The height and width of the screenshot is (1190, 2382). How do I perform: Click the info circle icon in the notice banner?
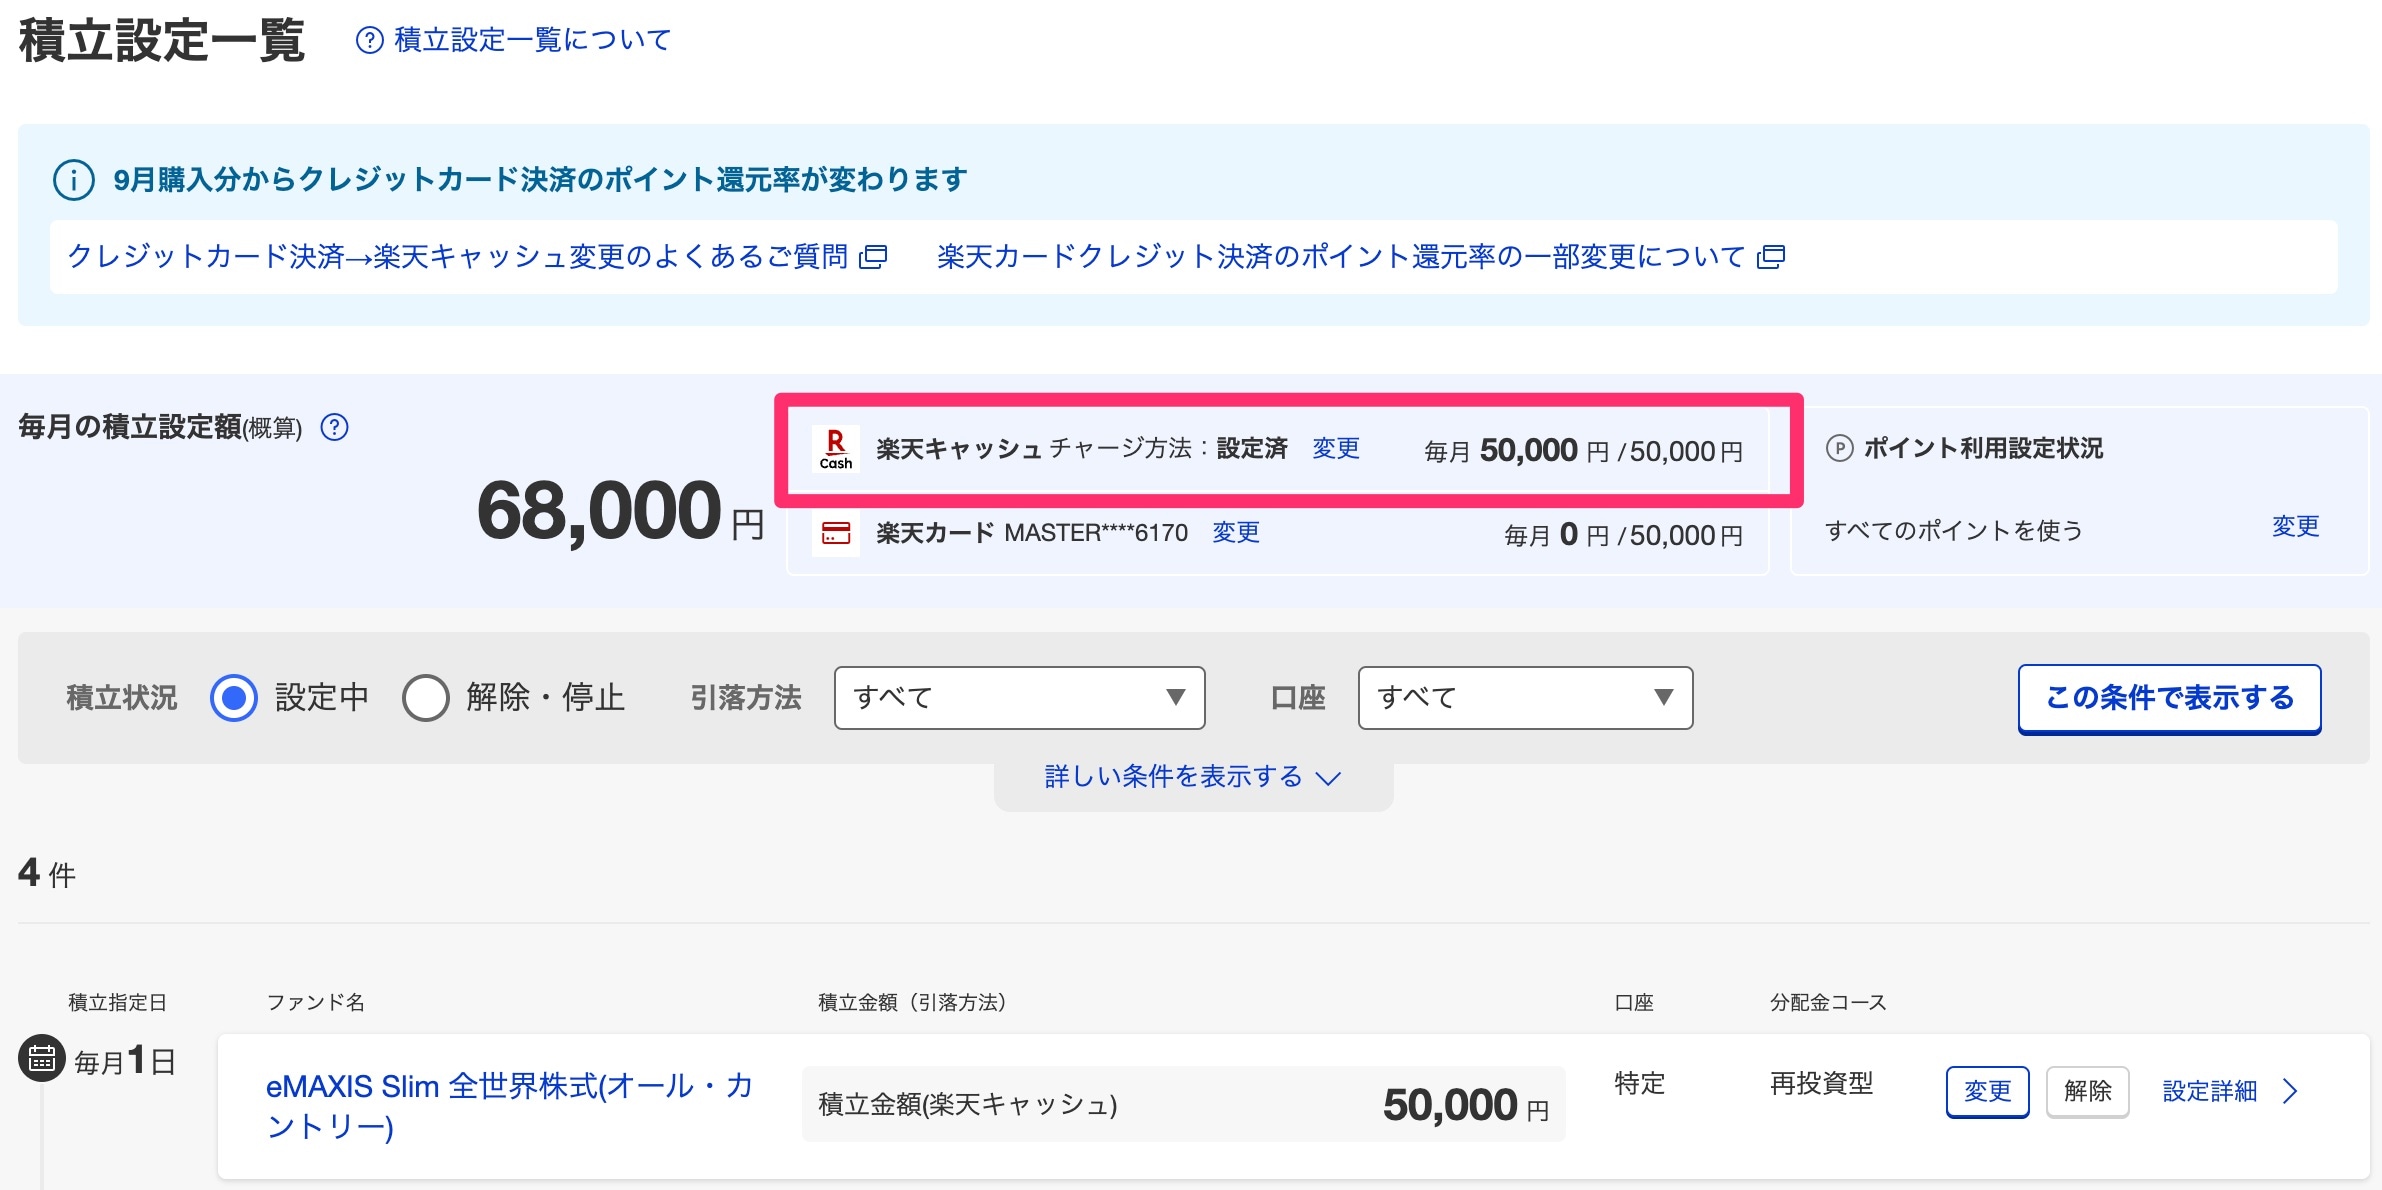coord(74,180)
